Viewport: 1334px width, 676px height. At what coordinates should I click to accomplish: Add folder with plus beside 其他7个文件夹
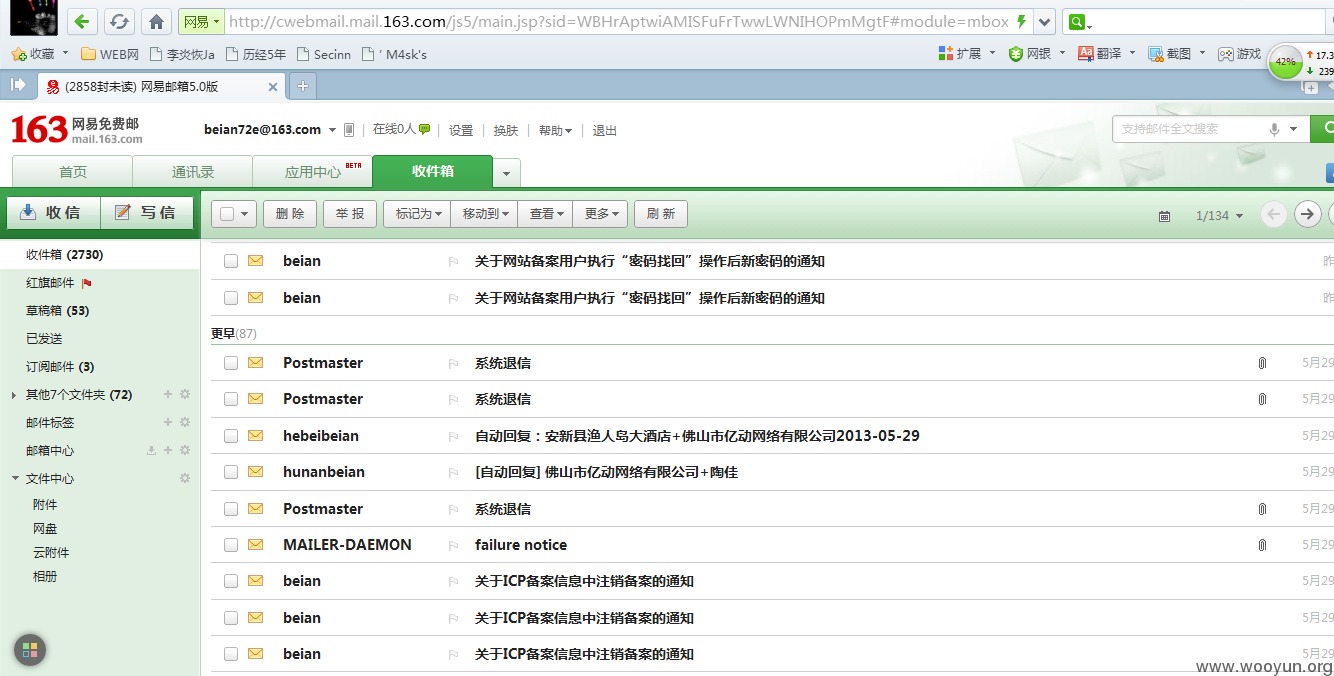tap(168, 395)
